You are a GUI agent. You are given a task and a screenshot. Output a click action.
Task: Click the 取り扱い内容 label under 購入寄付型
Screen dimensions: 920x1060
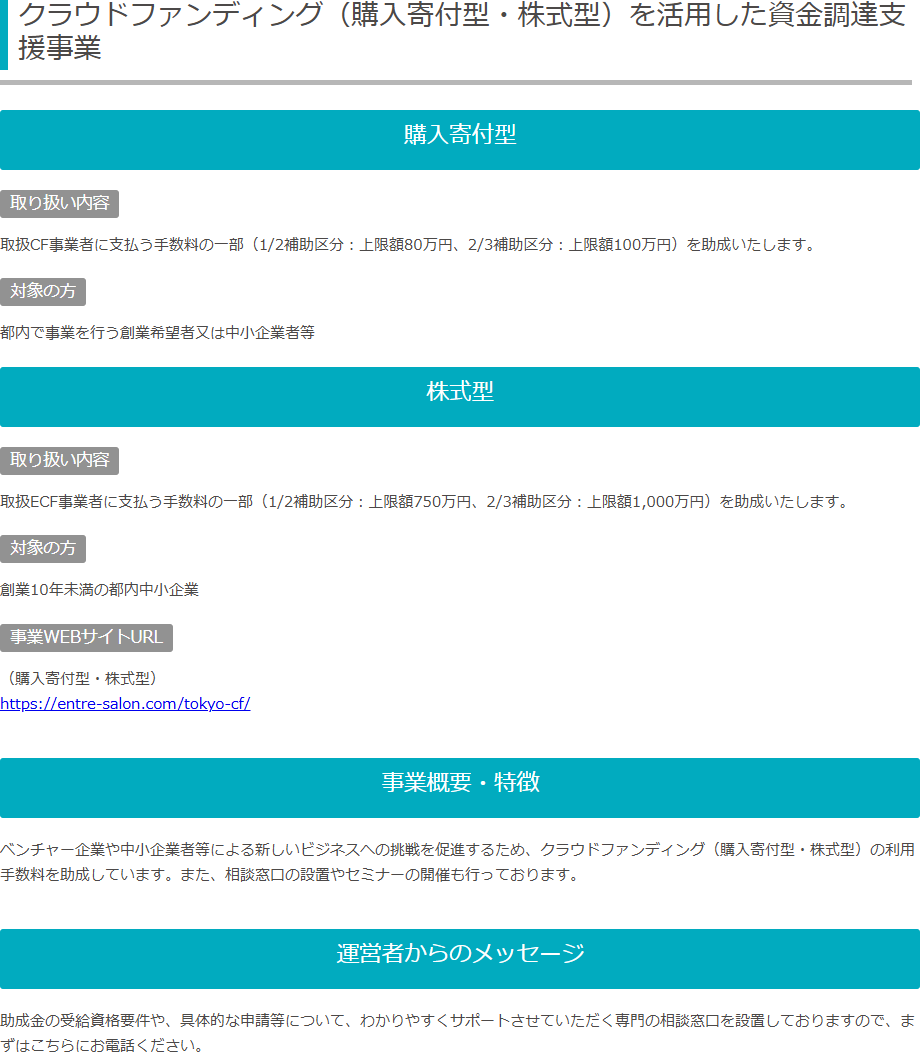(x=59, y=203)
